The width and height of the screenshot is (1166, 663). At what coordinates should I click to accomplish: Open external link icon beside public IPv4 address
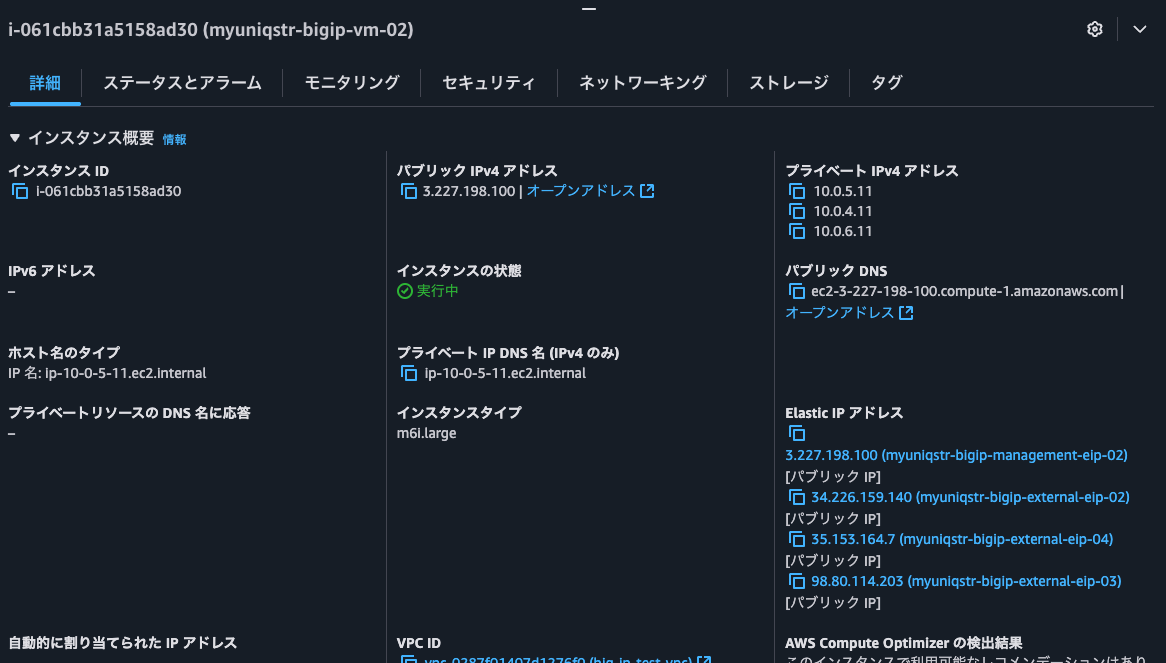click(x=647, y=191)
